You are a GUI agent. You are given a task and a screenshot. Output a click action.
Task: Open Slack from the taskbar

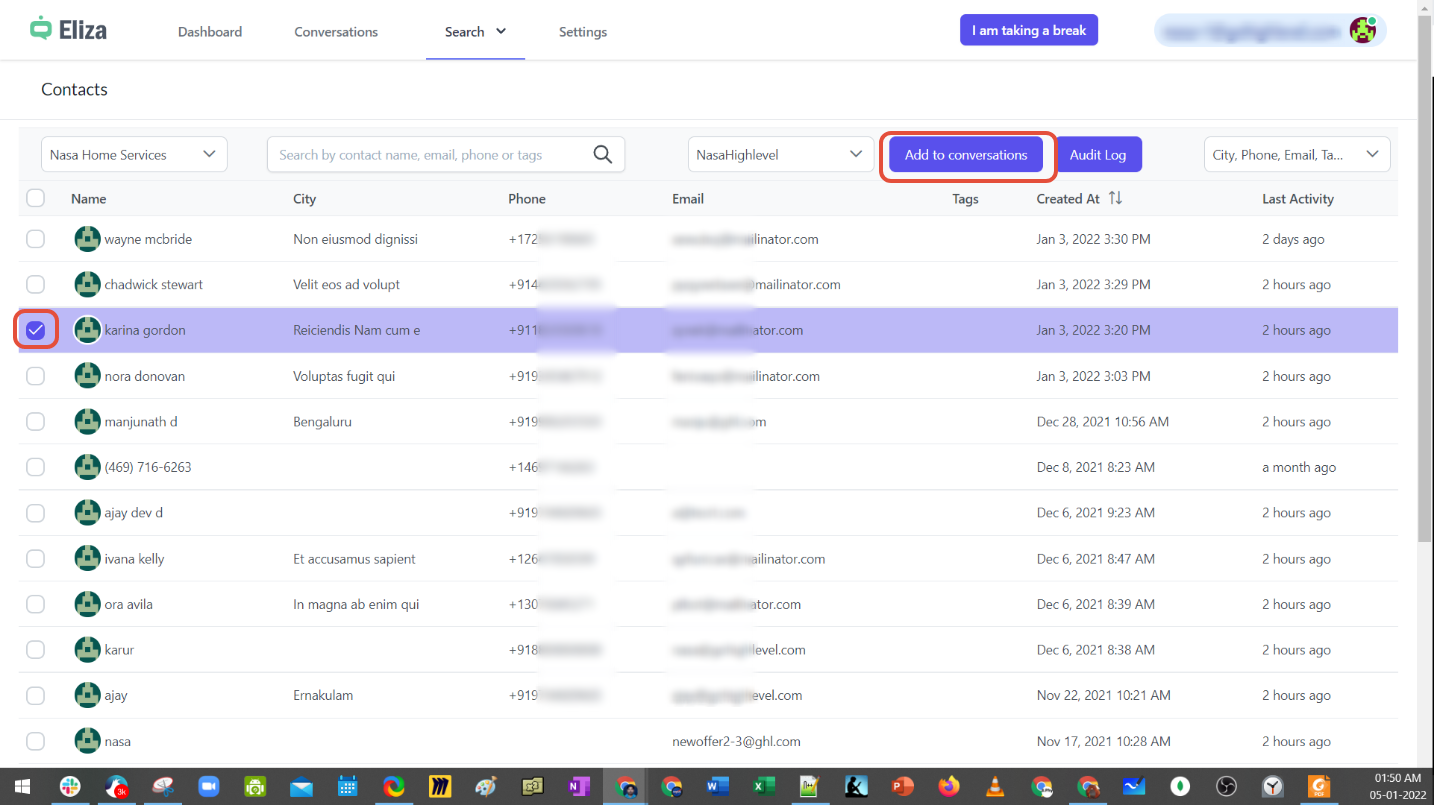click(70, 787)
